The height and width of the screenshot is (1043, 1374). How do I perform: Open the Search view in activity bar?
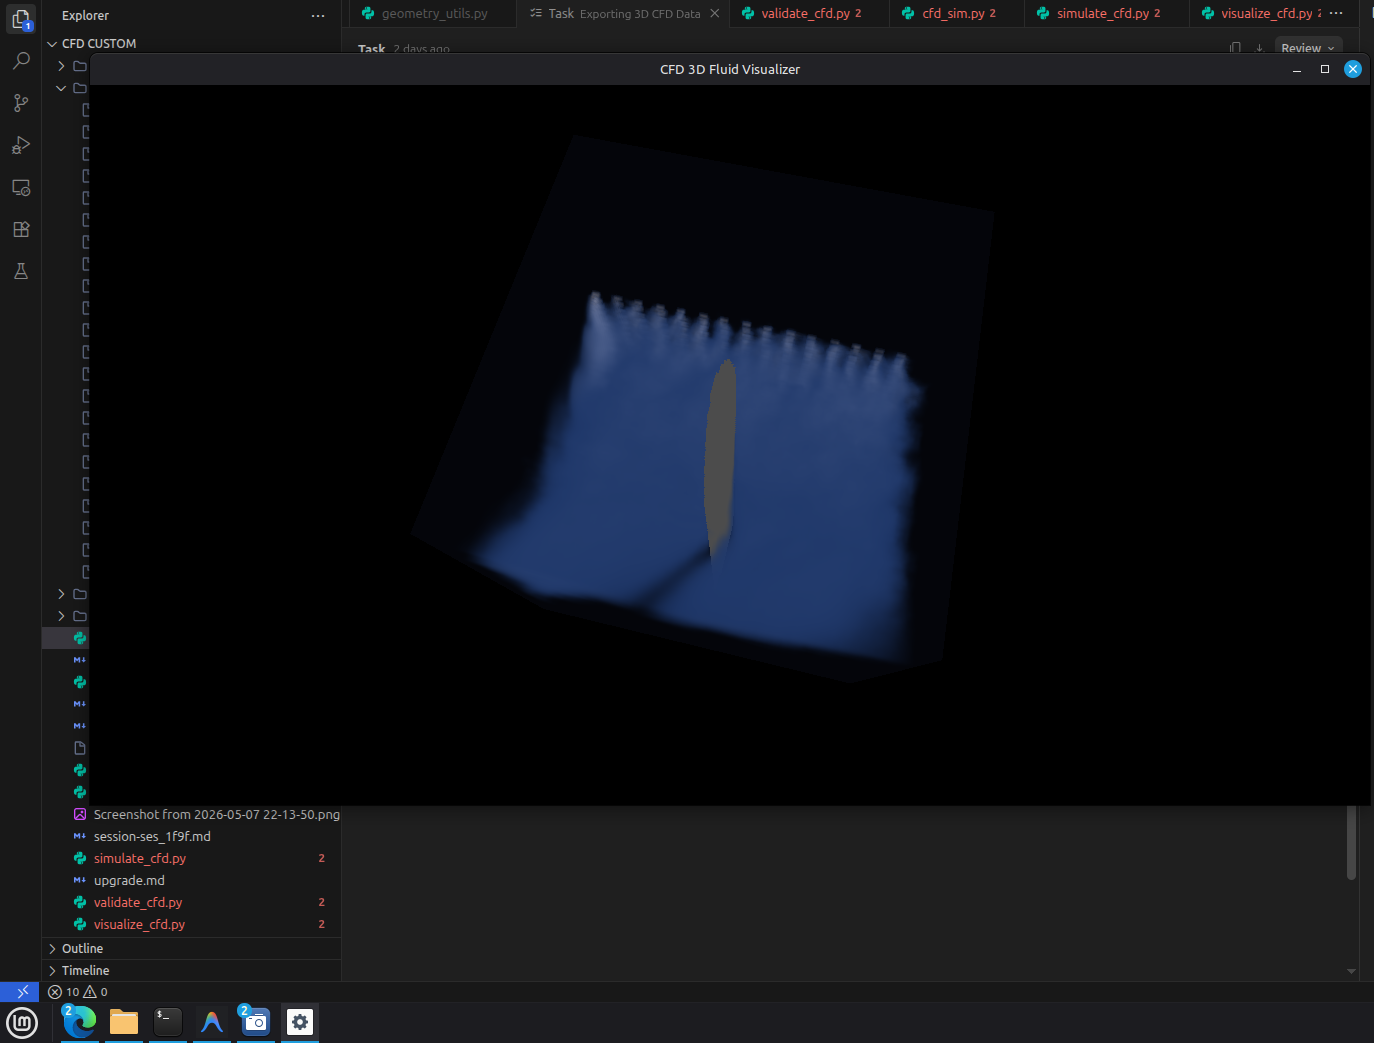tap(21, 61)
